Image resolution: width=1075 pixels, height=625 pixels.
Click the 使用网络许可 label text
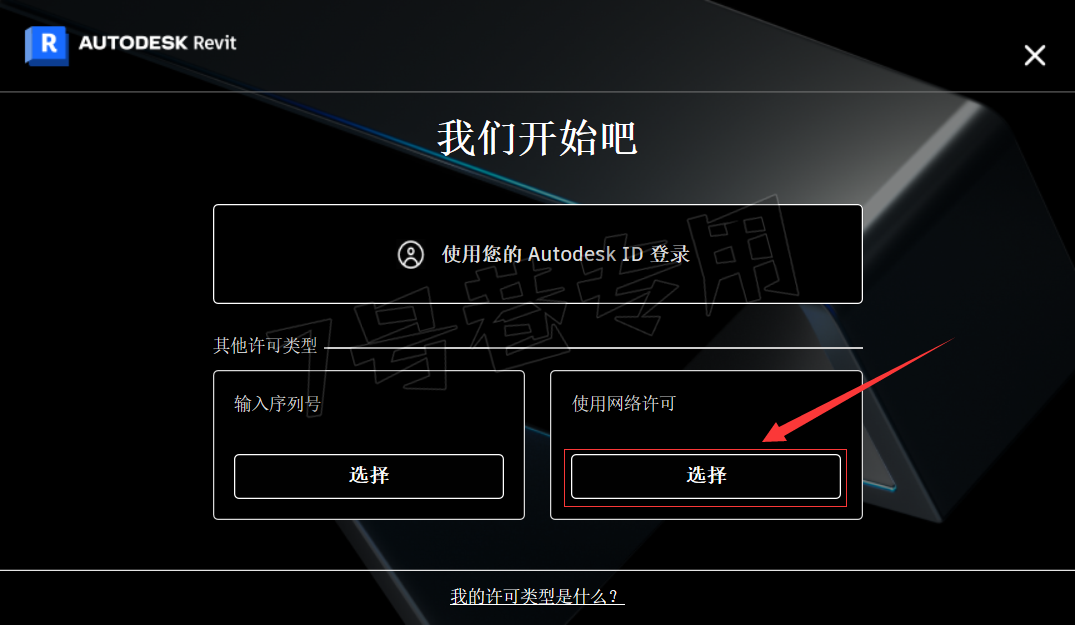tap(624, 404)
